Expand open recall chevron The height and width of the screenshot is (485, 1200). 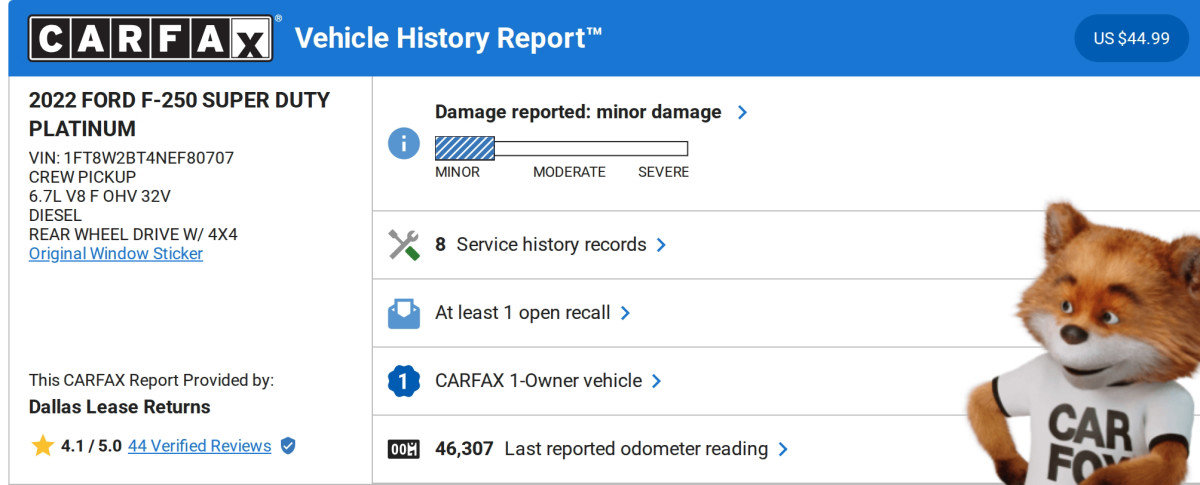[x=625, y=313]
